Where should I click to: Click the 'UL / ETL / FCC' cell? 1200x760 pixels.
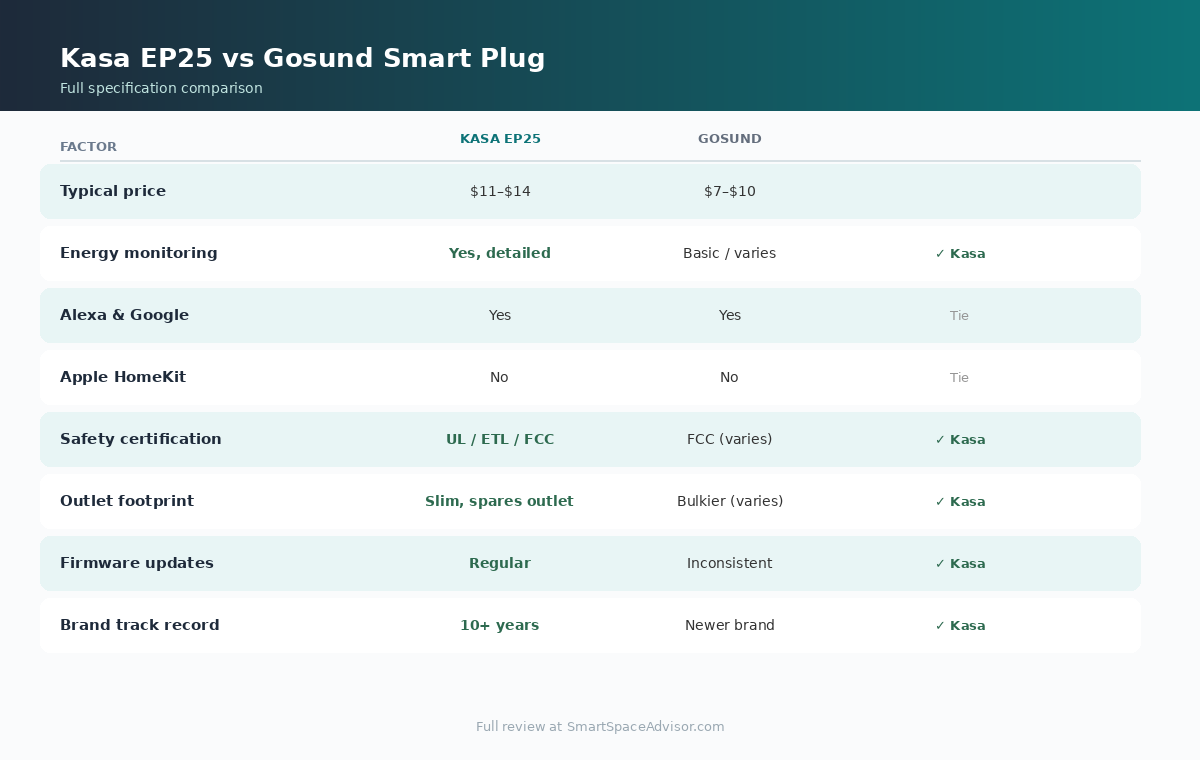(x=500, y=439)
